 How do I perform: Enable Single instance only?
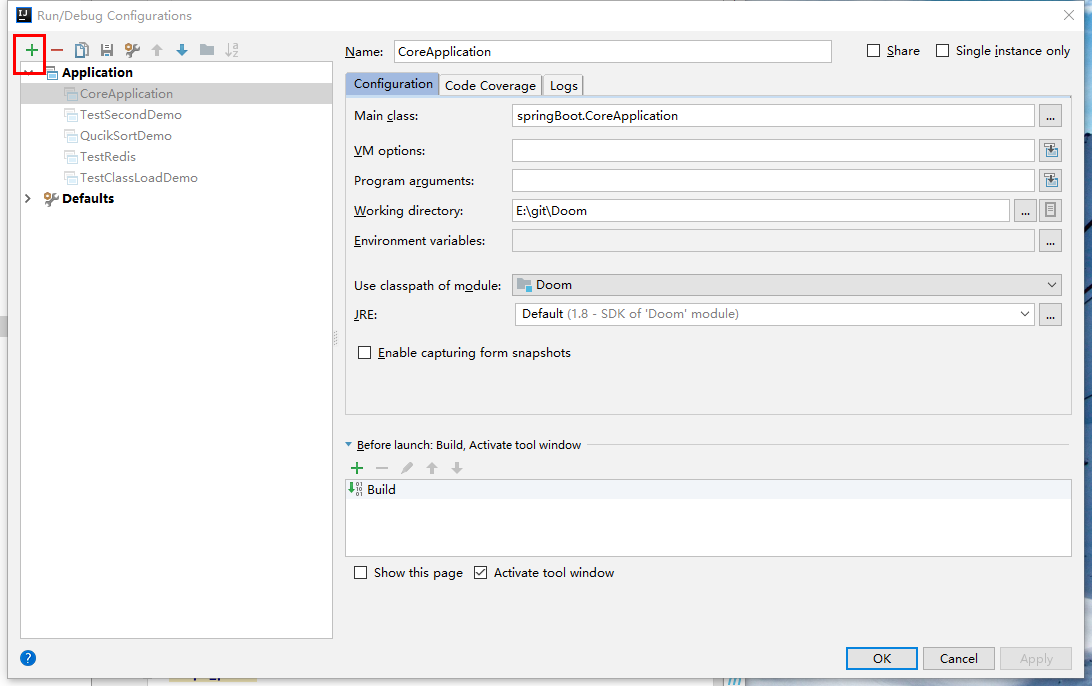pos(942,51)
